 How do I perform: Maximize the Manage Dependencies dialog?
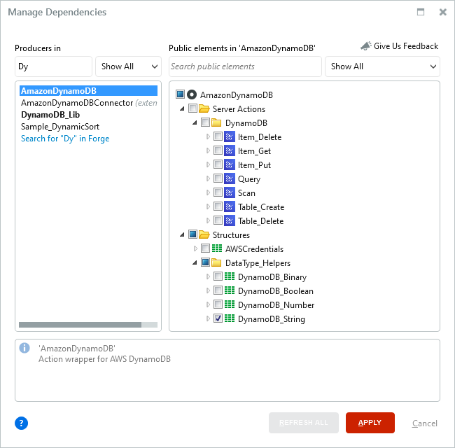(x=421, y=12)
